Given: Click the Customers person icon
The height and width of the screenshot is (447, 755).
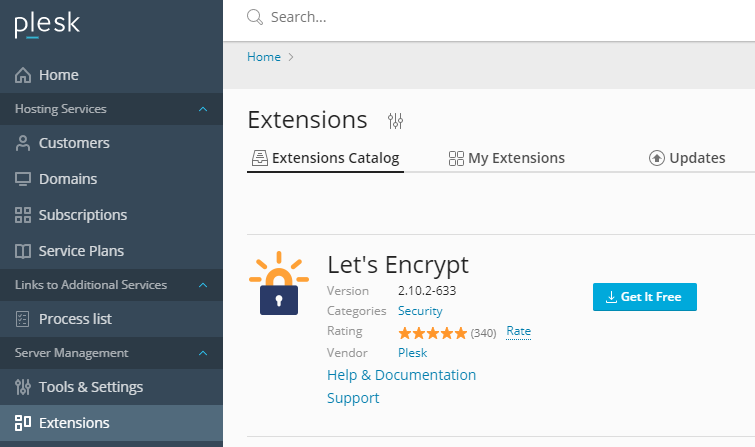Looking at the screenshot, I should (x=23, y=143).
